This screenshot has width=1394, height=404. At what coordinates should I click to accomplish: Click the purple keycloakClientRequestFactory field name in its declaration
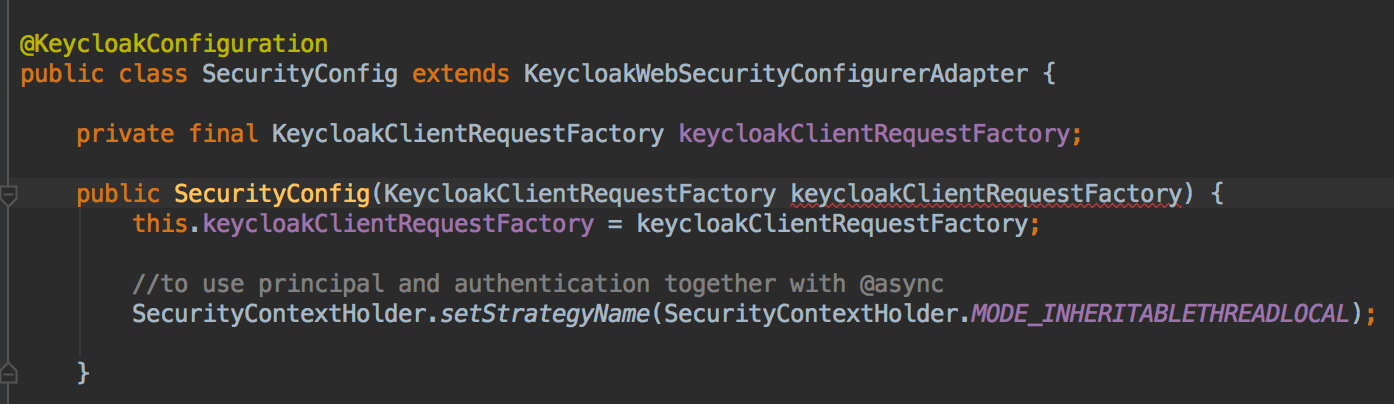[x=873, y=134]
